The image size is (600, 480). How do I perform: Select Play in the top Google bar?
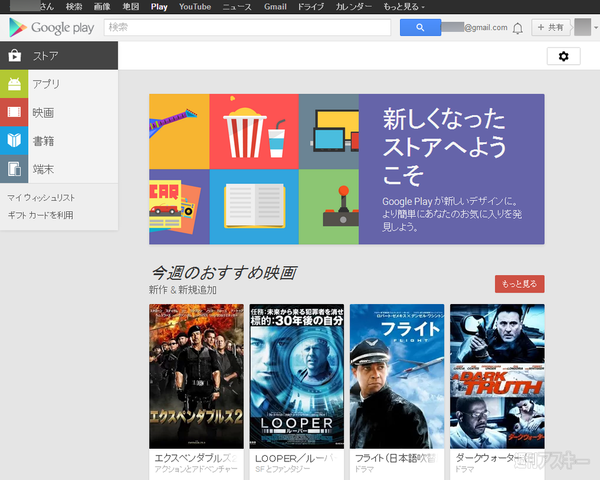click(x=159, y=7)
